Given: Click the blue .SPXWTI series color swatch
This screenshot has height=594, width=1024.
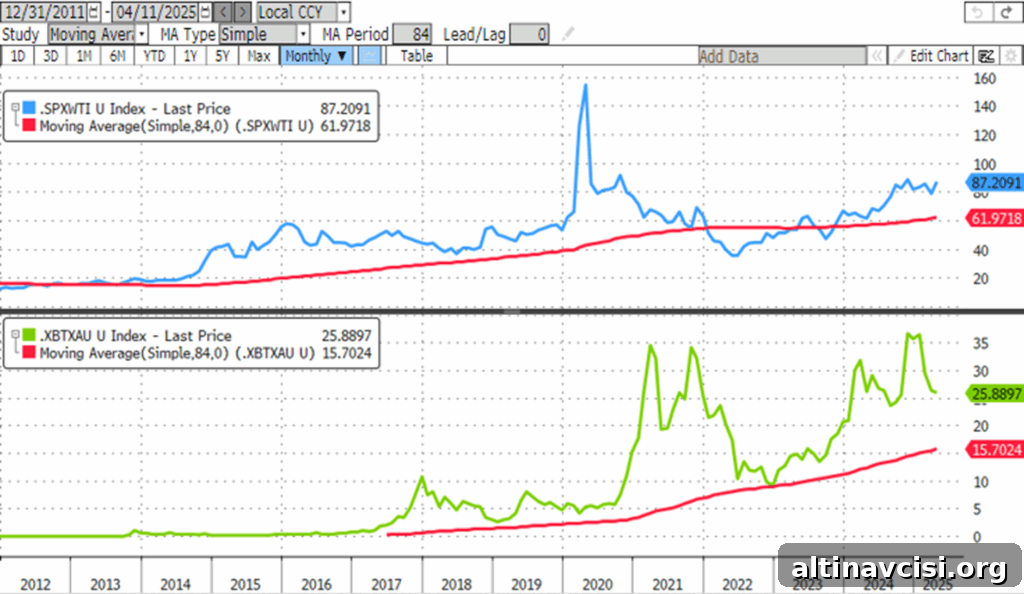Looking at the screenshot, I should [x=29, y=108].
